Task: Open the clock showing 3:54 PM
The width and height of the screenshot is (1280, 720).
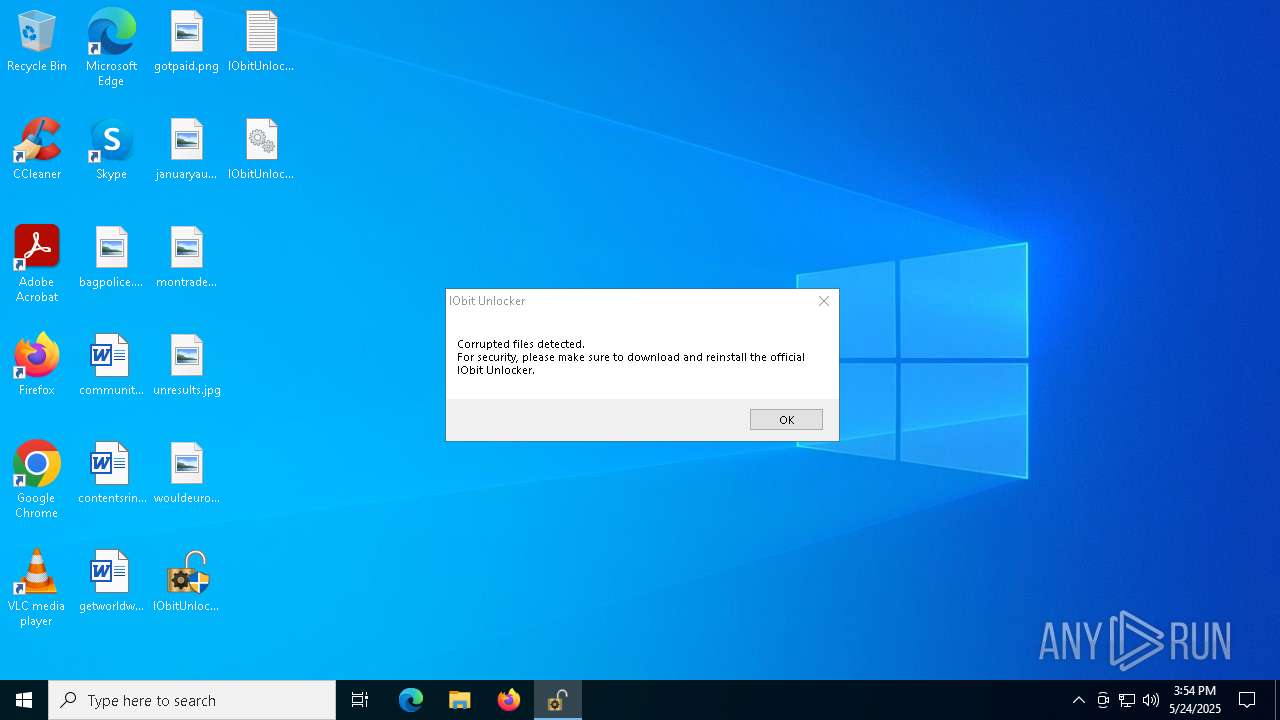Action: coord(1195,700)
